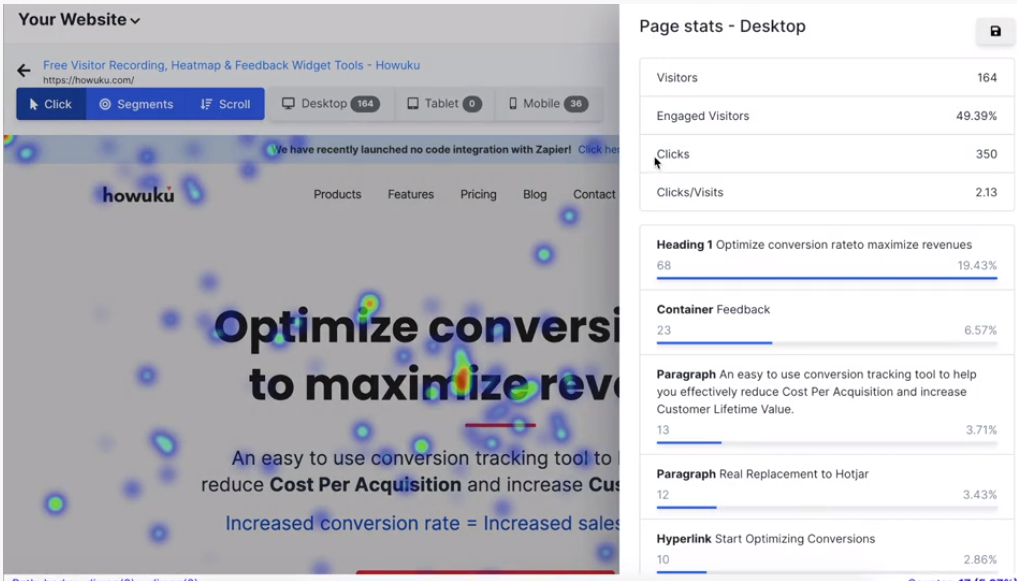Click the save icon in Page stats
The image size is (1017, 581).
[x=995, y=32]
